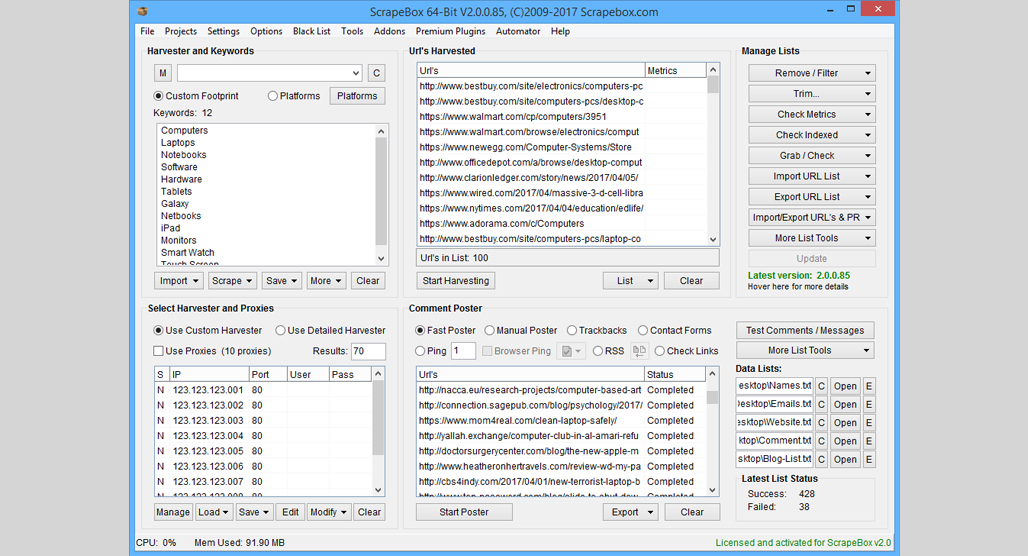Open the Black List menu
The height and width of the screenshot is (556, 1028).
pos(311,31)
